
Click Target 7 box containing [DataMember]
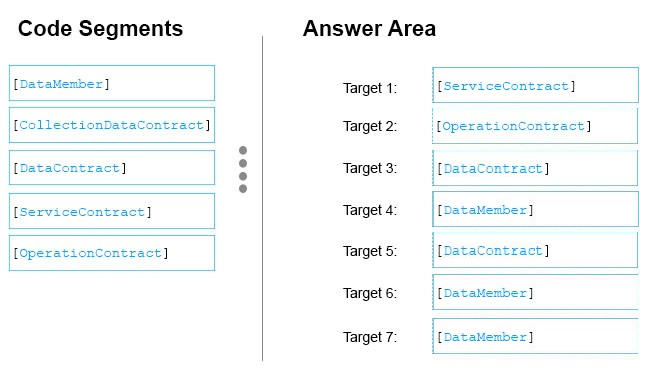coord(535,336)
